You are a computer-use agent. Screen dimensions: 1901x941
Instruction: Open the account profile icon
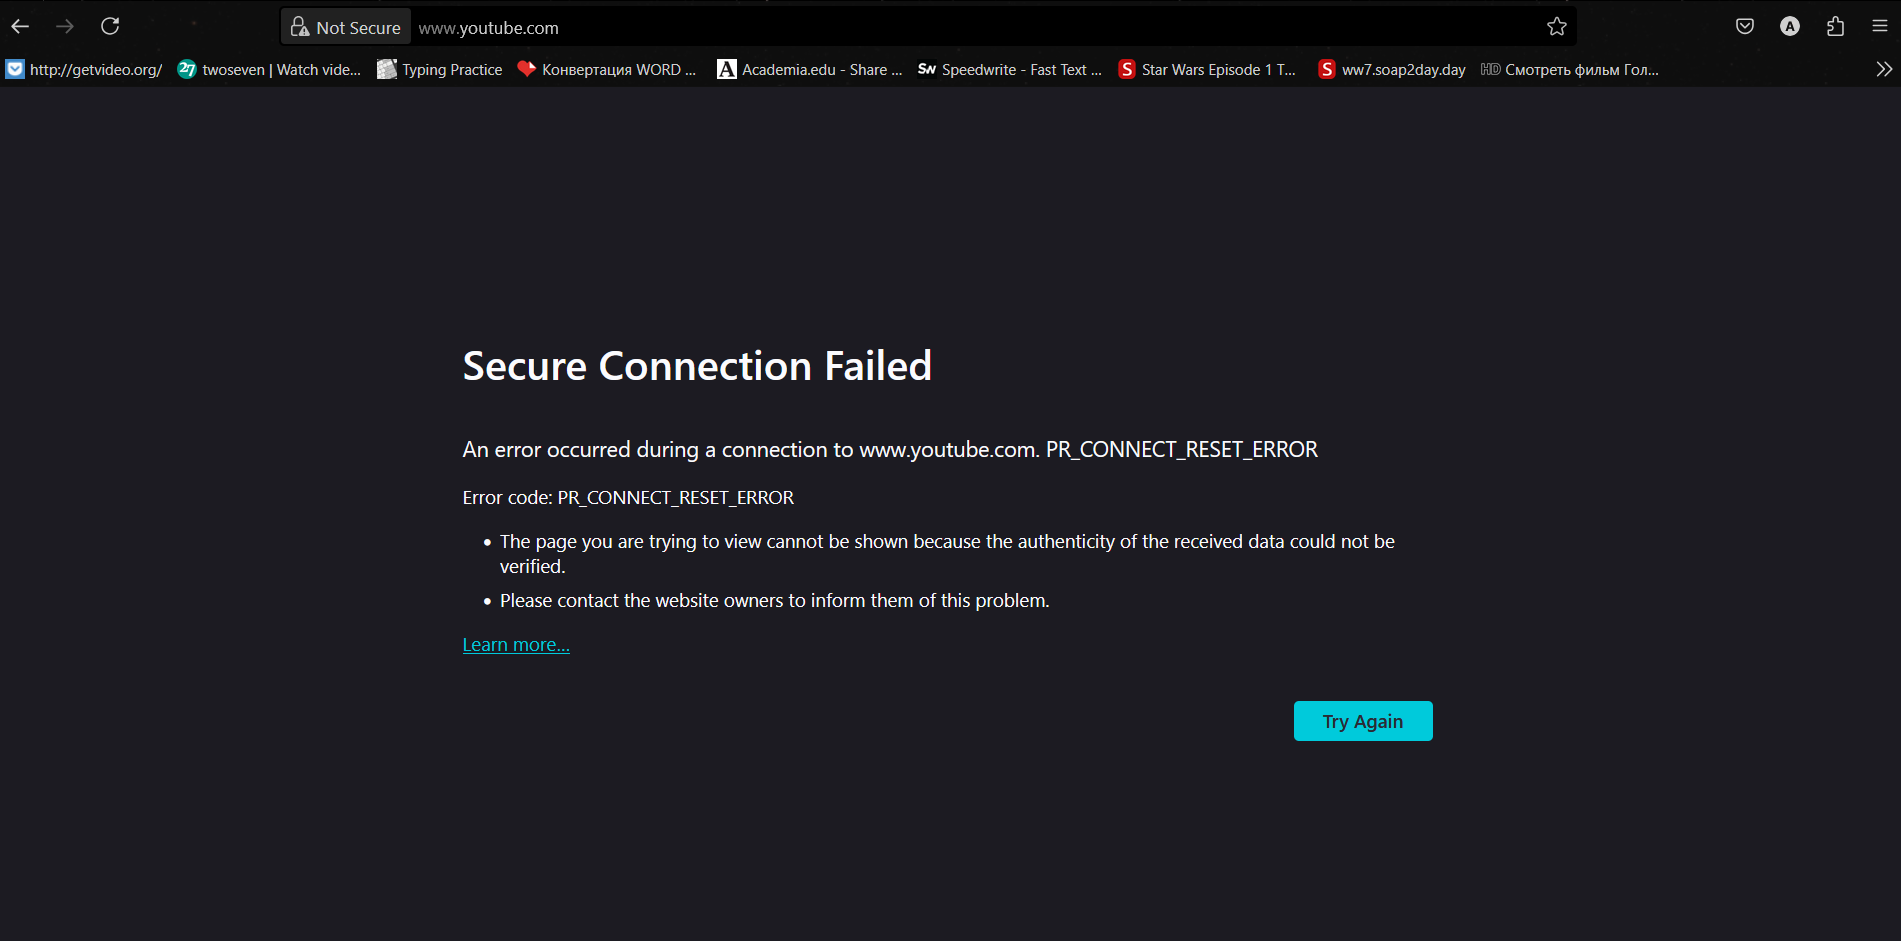[x=1790, y=27]
